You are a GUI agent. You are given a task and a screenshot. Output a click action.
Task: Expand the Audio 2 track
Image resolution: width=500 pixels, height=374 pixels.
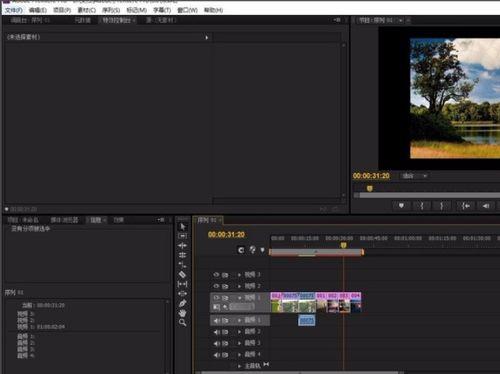pyautogui.click(x=239, y=332)
